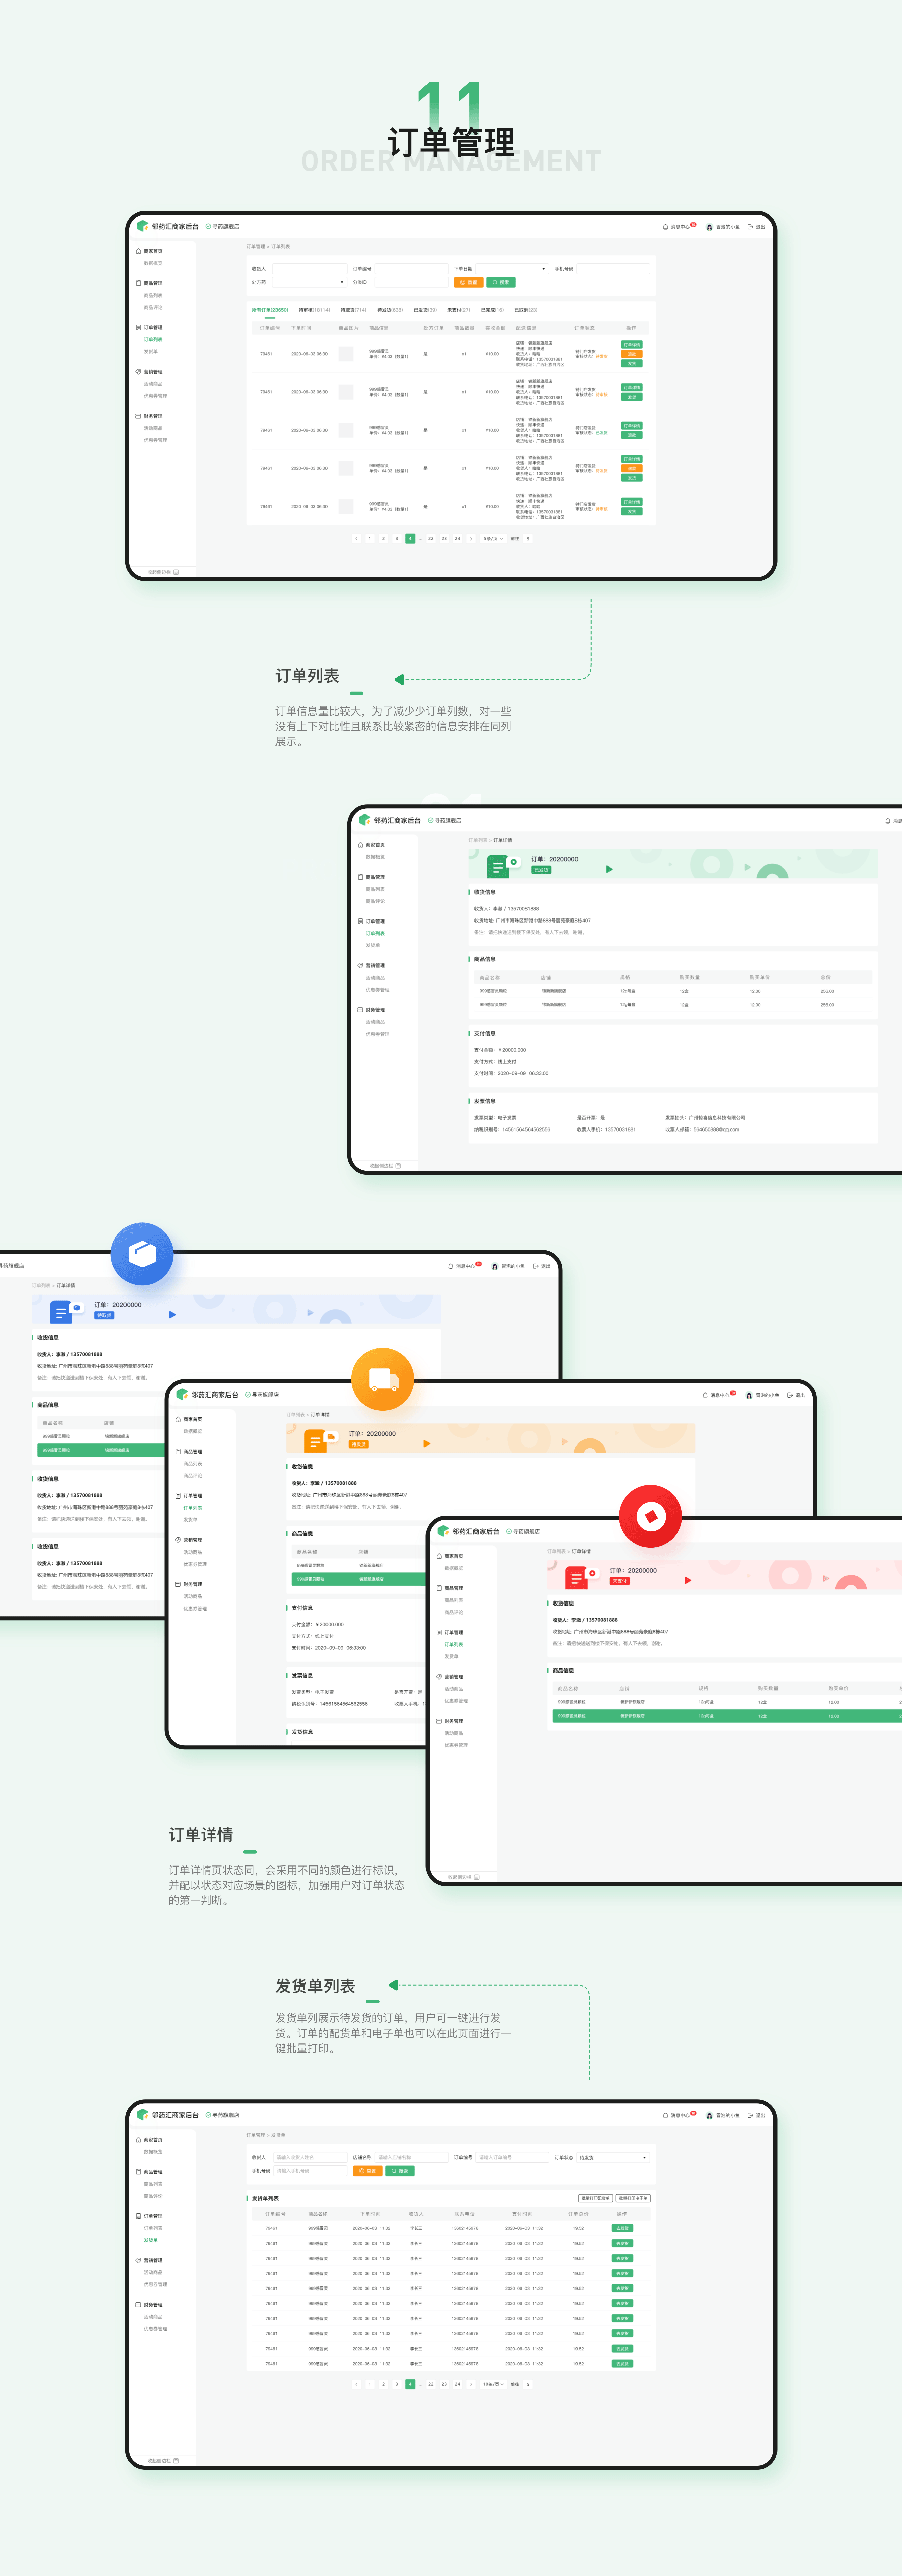Click the 批量打印电子单 button
Viewport: 902px width, 2576px height.
coord(633,2198)
